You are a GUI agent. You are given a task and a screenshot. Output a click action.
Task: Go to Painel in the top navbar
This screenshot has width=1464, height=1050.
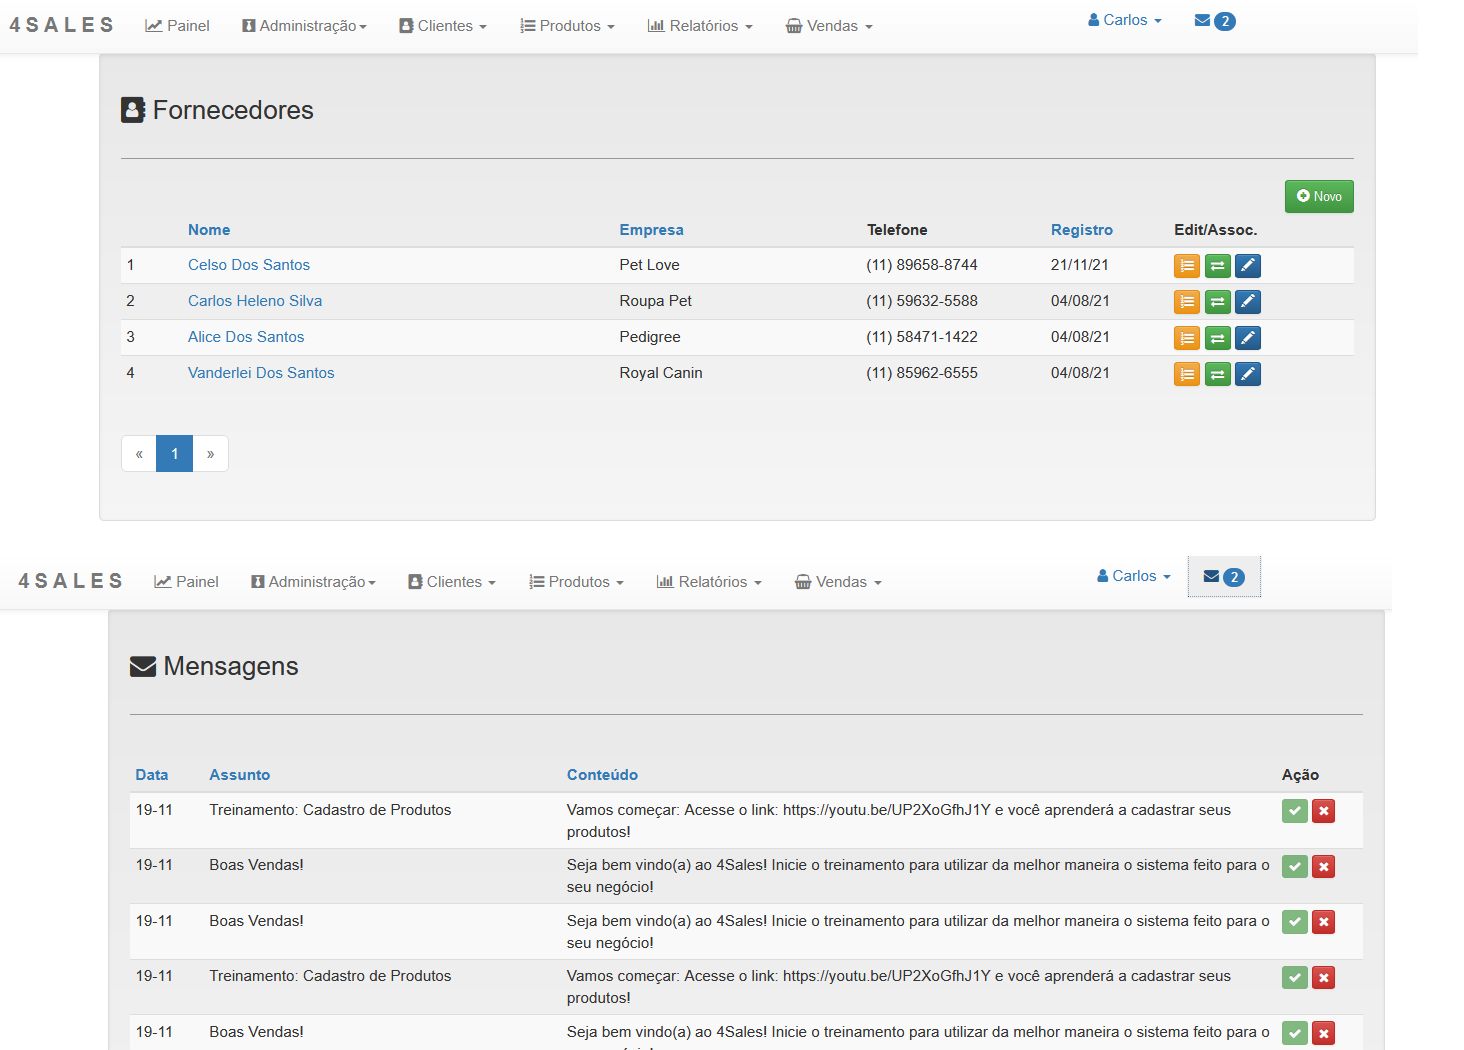tap(177, 26)
